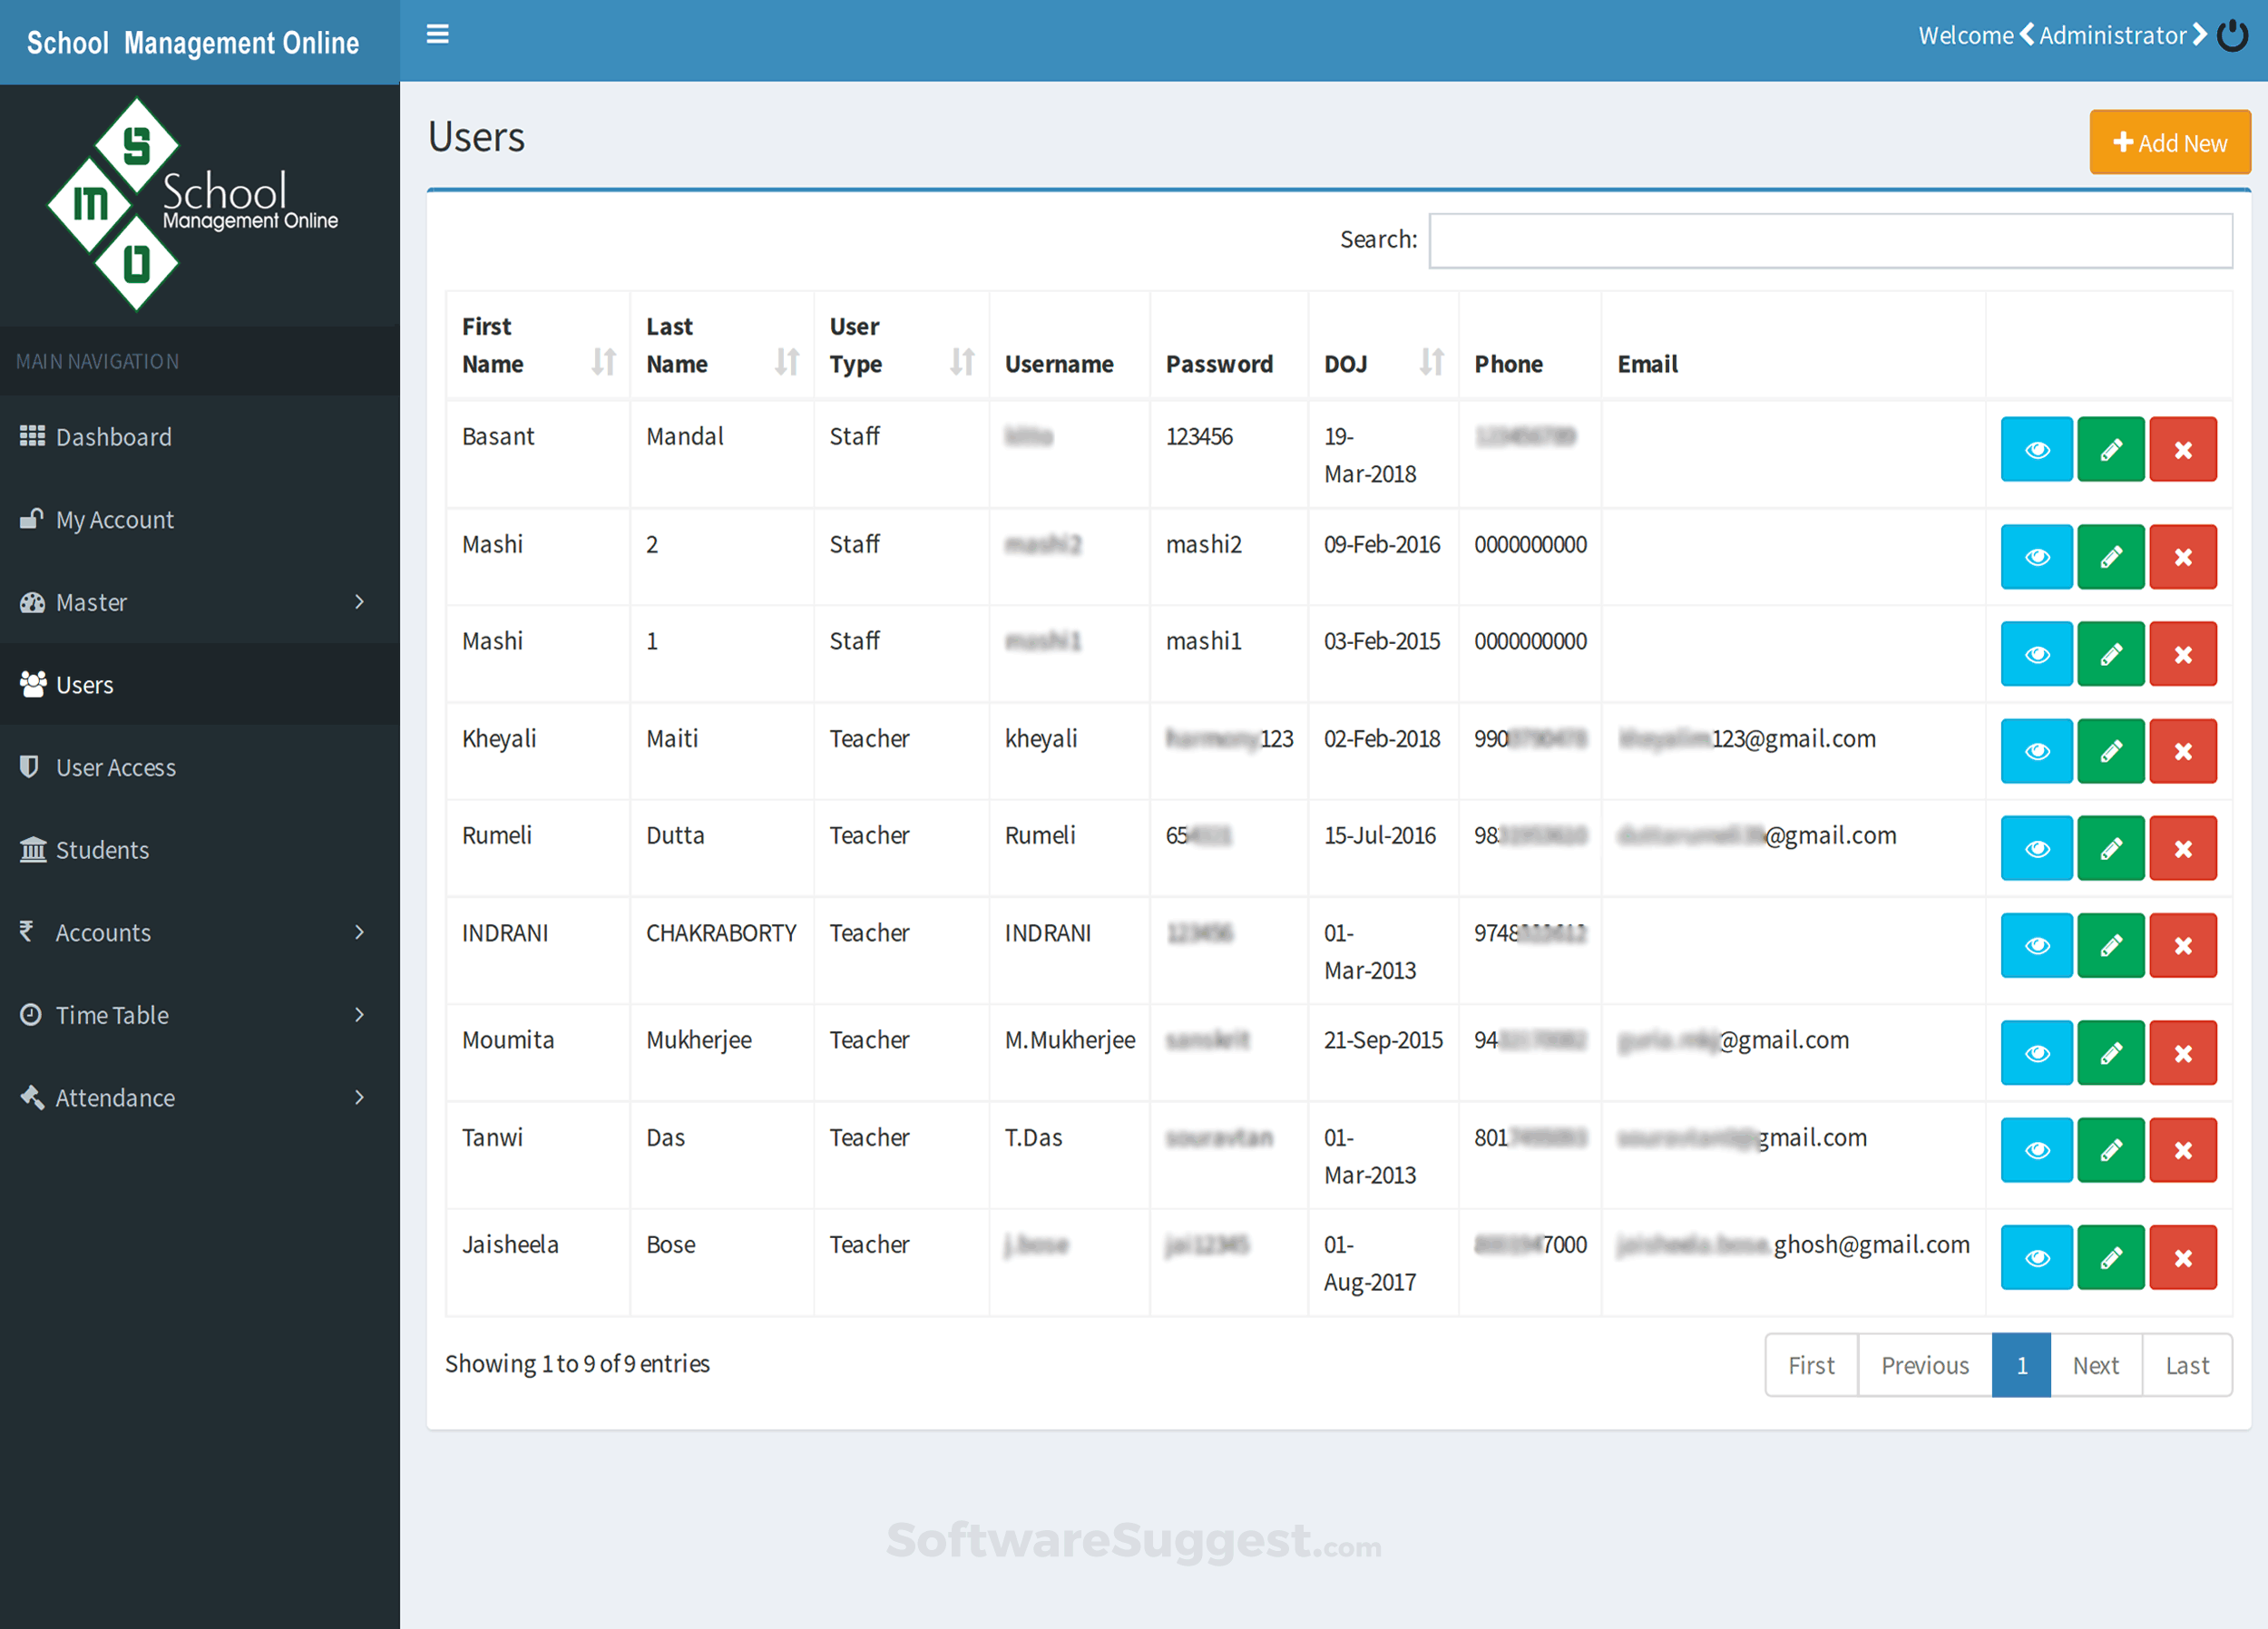
Task: View Basant Mandal's details with the eye icon
Action: tap(2036, 449)
